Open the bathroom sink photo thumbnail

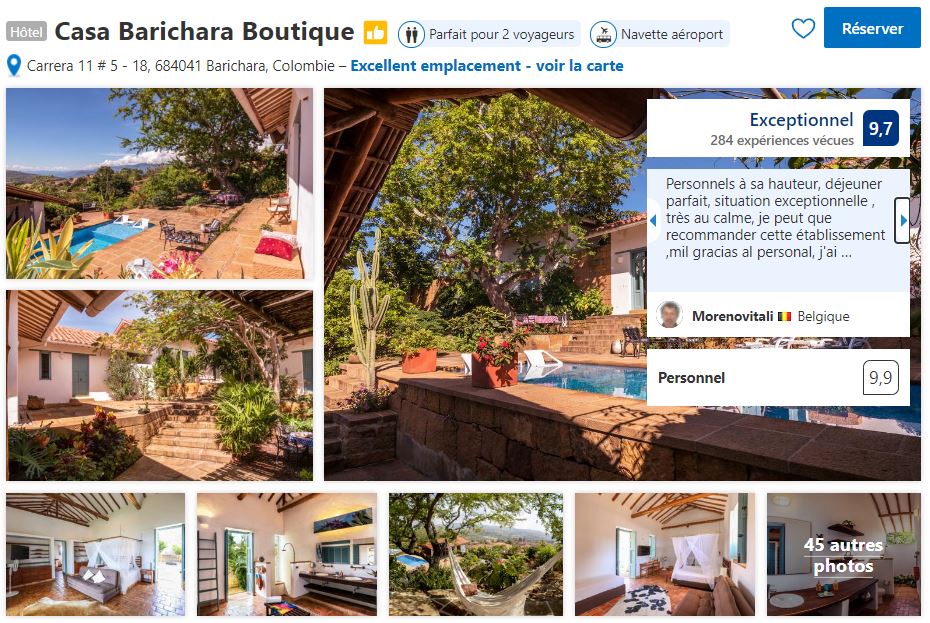[286, 554]
